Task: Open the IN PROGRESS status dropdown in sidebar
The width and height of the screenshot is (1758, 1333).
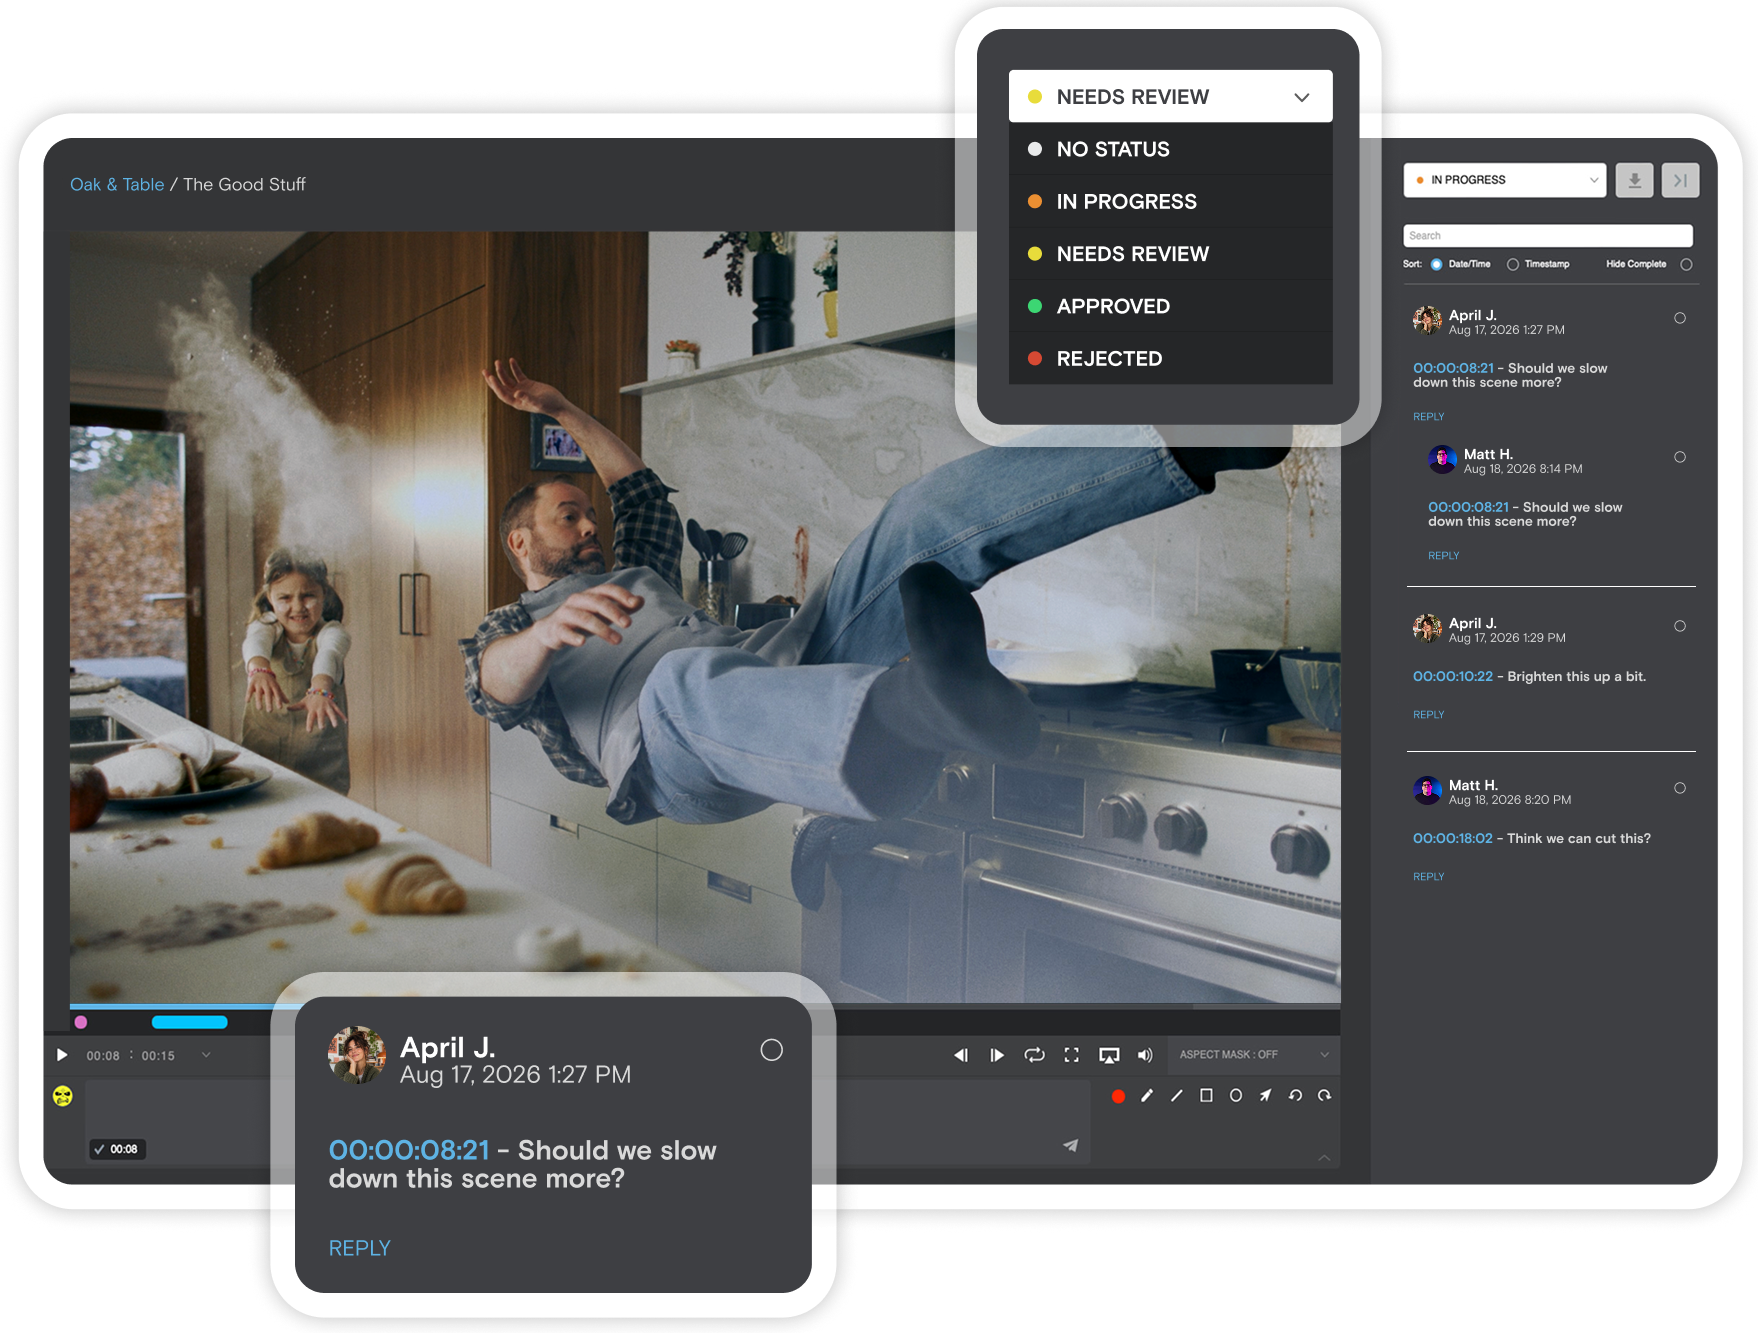Action: tap(1504, 180)
